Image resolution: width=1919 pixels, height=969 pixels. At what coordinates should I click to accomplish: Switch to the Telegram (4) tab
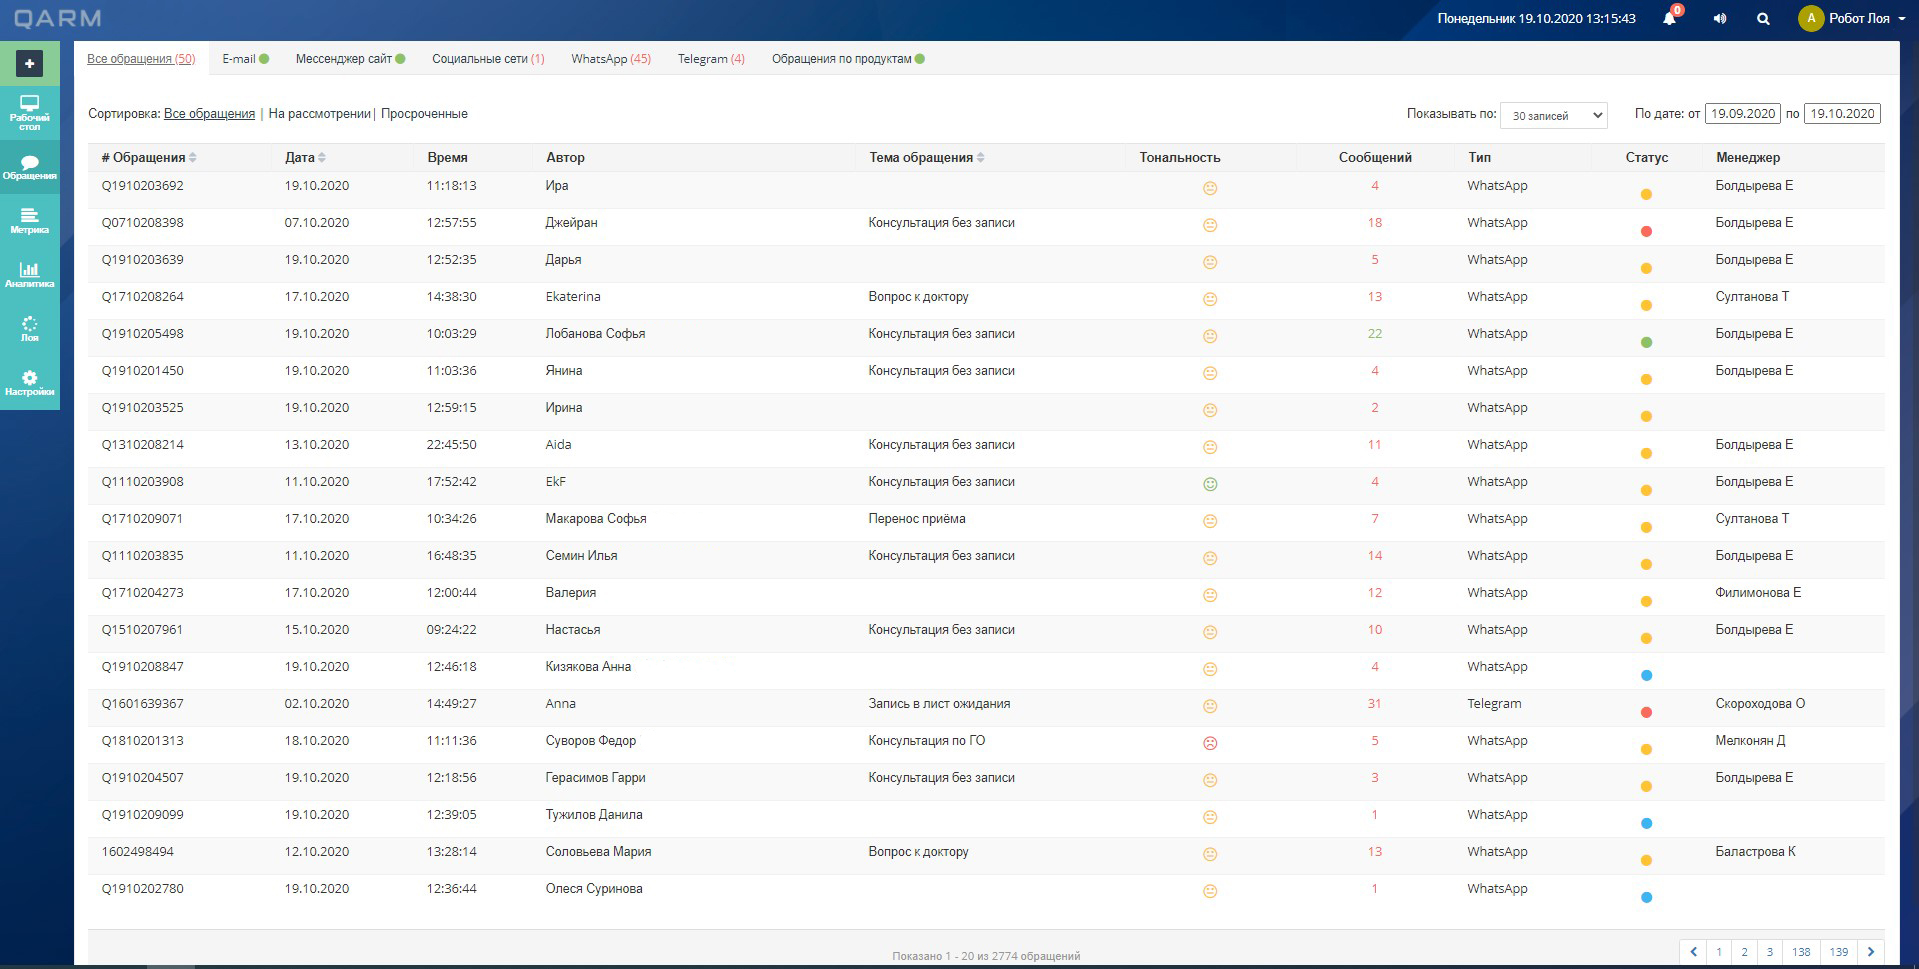[710, 59]
